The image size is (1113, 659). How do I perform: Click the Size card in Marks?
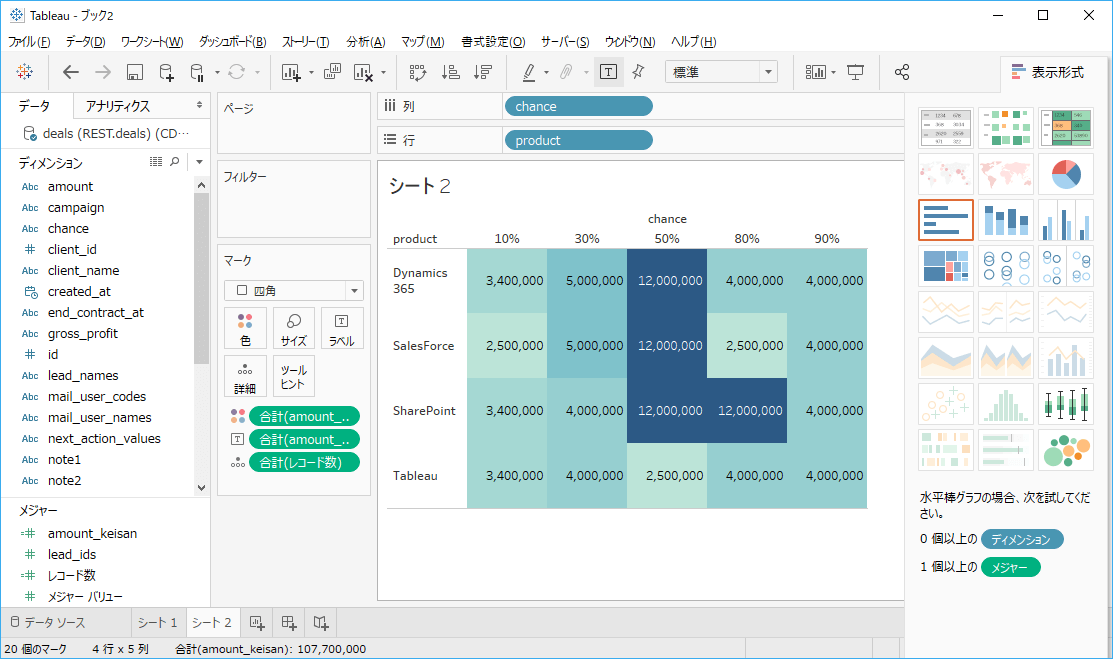[x=293, y=328]
